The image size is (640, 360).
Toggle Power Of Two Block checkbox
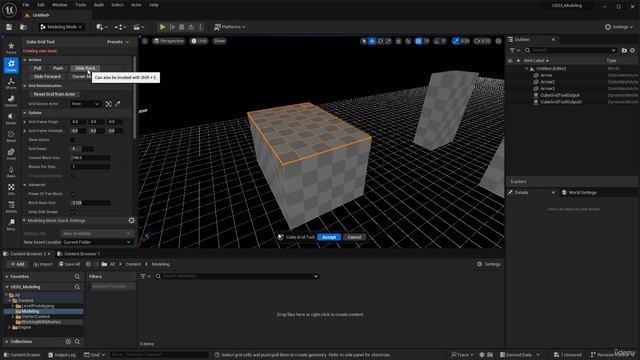coord(73,194)
